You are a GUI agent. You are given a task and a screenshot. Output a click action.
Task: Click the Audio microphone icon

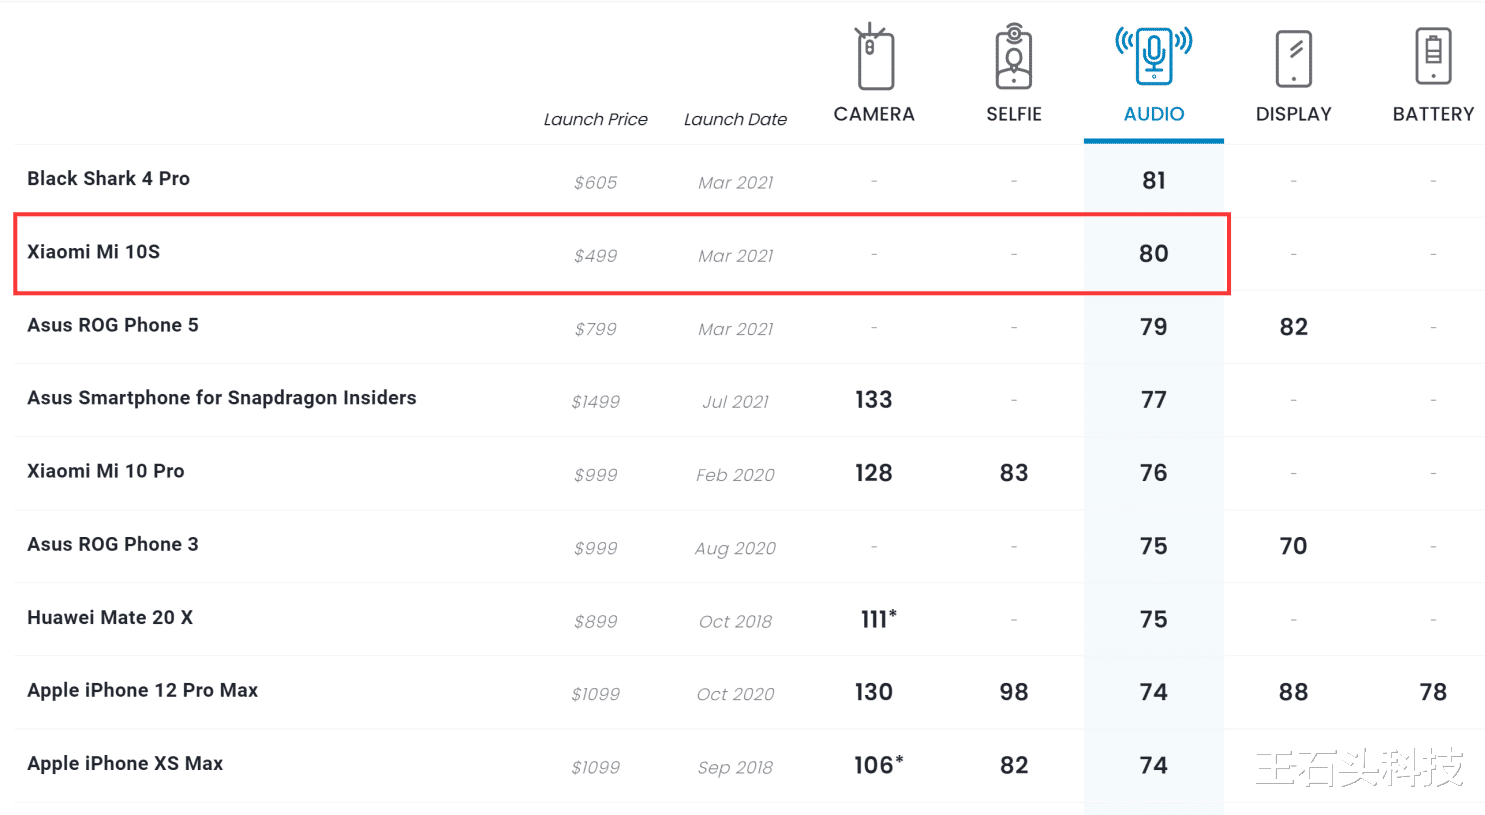click(1153, 56)
